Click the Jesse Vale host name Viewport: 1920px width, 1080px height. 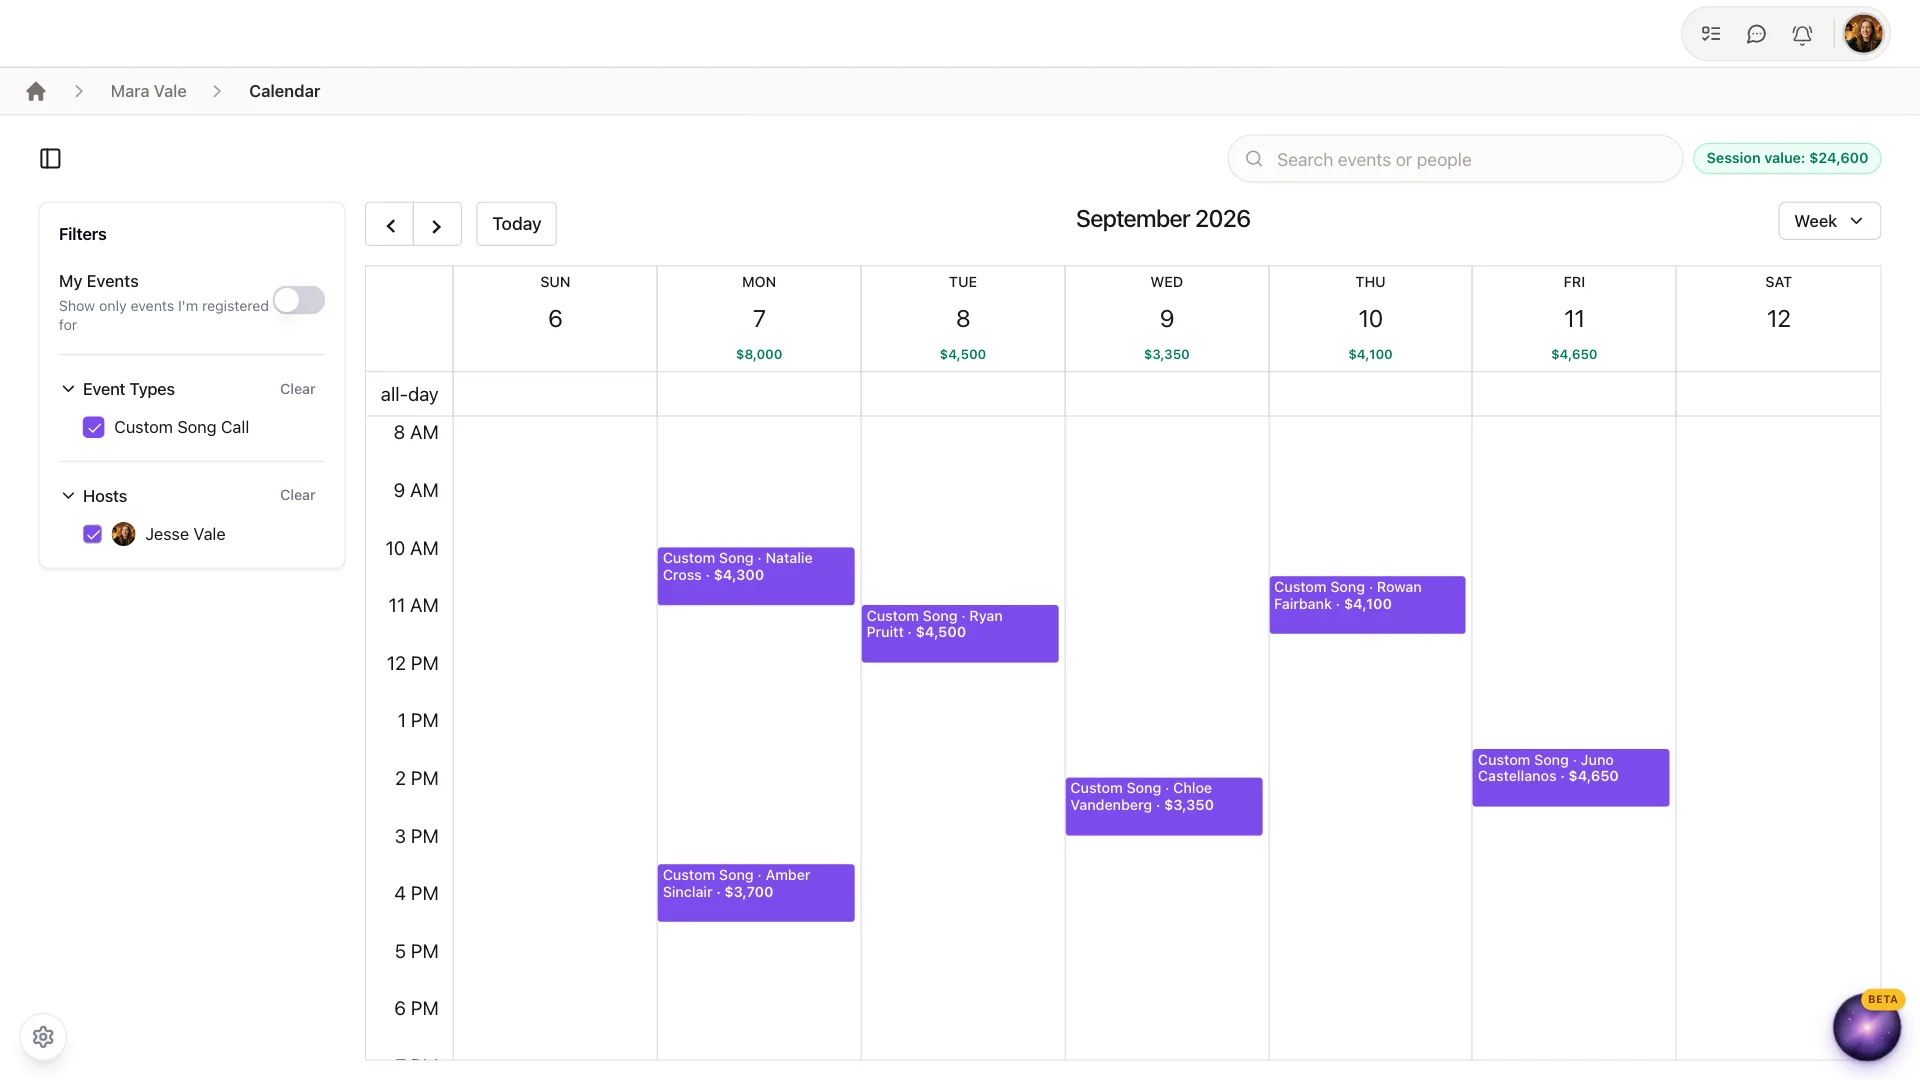[x=185, y=534]
